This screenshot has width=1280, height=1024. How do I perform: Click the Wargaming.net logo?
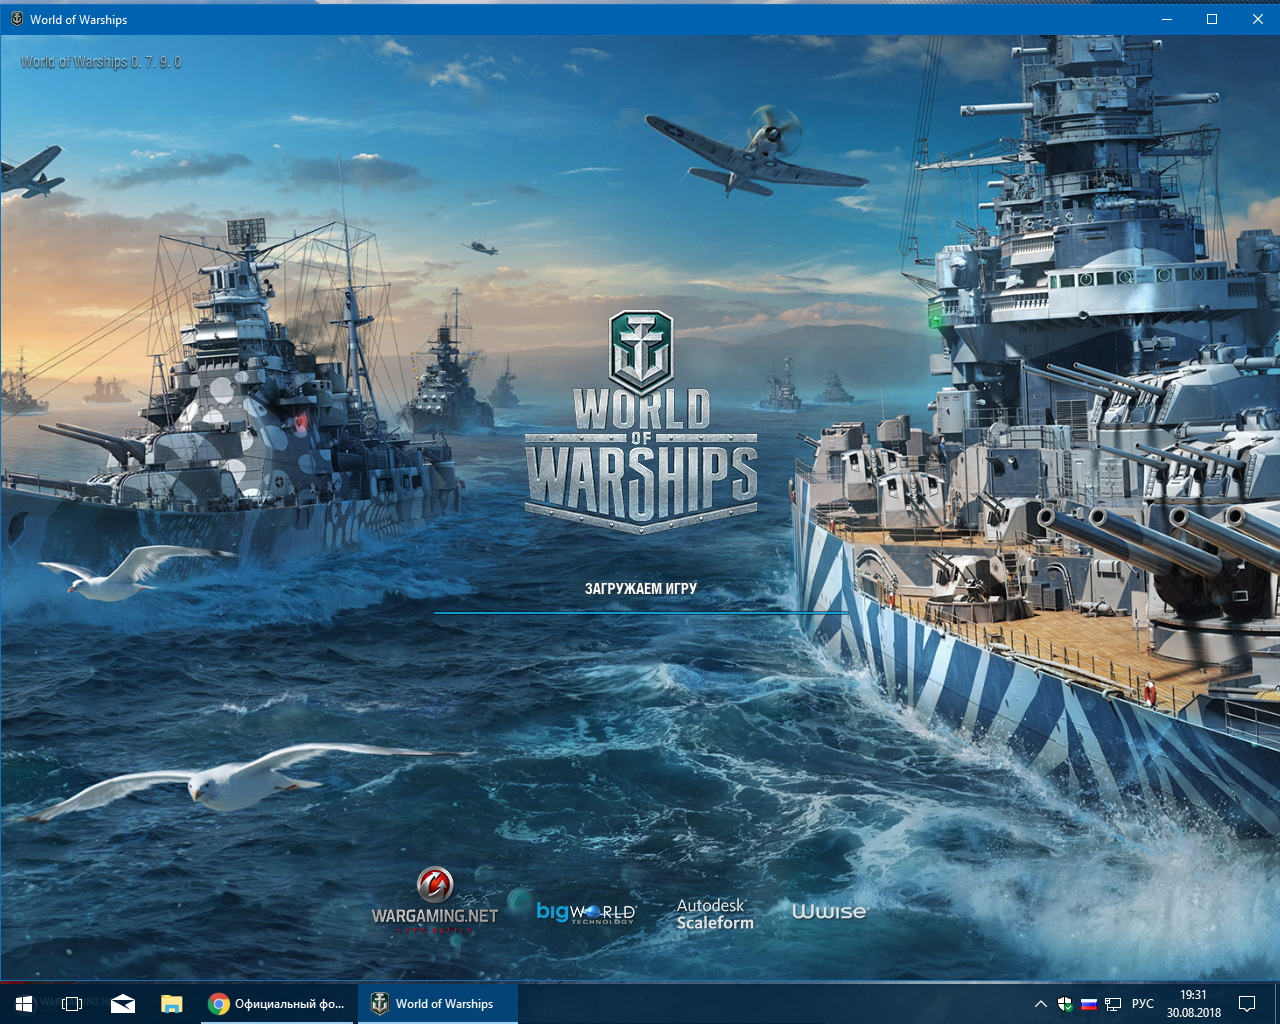click(x=435, y=901)
